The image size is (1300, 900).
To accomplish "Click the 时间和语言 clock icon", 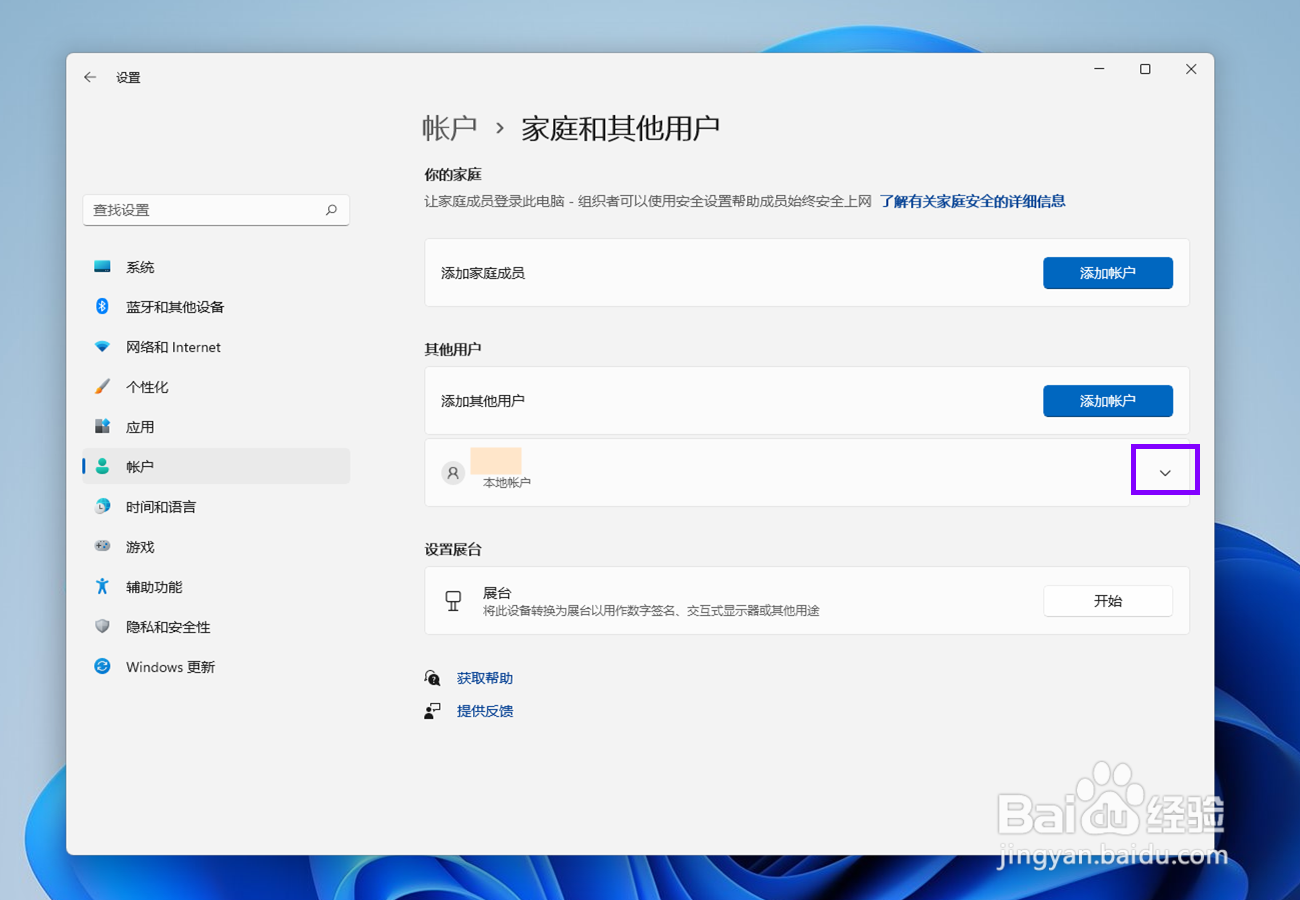I will pyautogui.click(x=102, y=507).
